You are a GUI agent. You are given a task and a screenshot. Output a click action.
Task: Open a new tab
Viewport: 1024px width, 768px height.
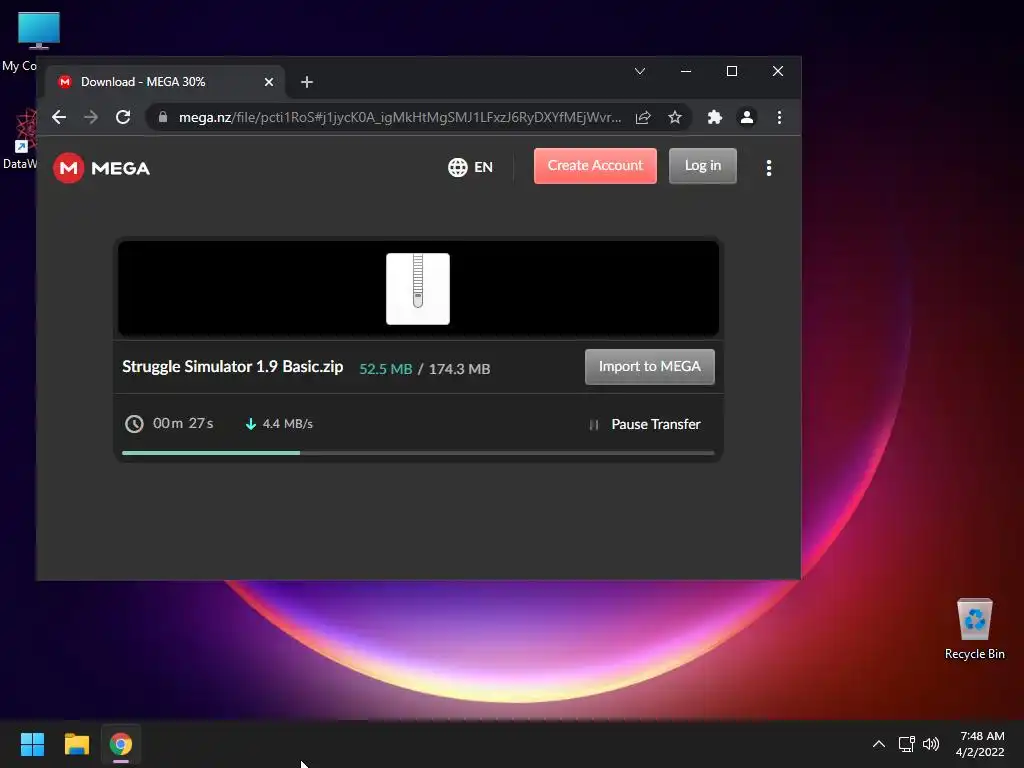307,82
